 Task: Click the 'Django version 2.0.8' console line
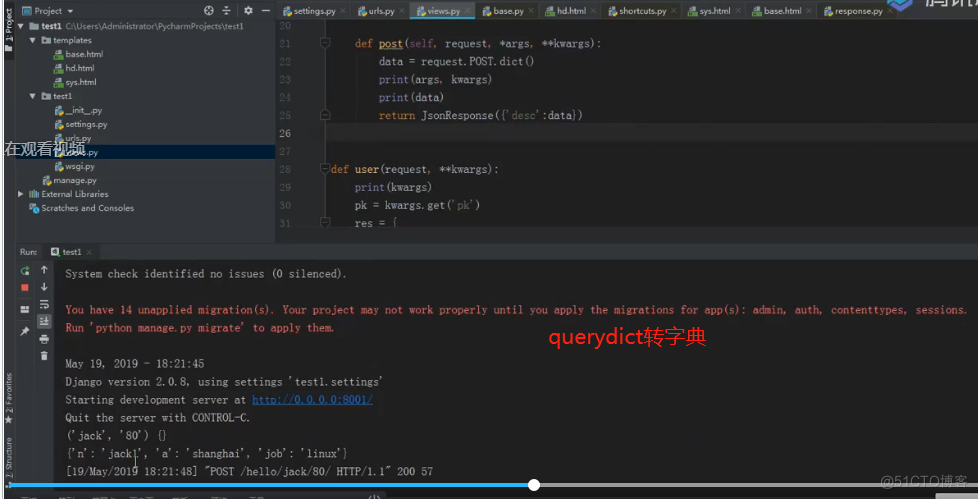(224, 382)
